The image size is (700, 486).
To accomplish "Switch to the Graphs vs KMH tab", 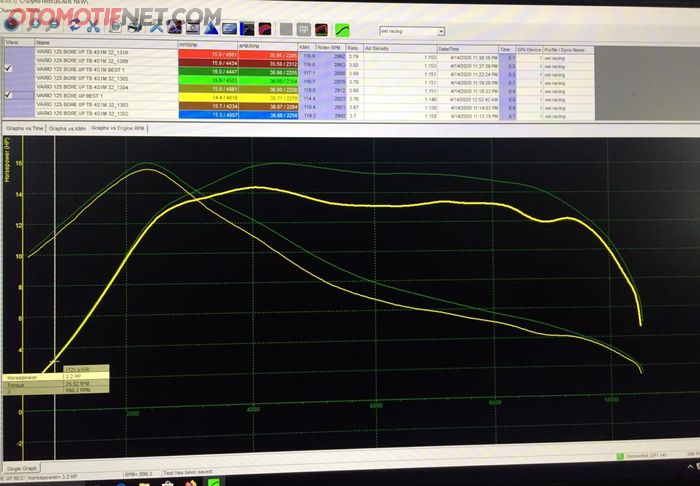I will tap(66, 128).
